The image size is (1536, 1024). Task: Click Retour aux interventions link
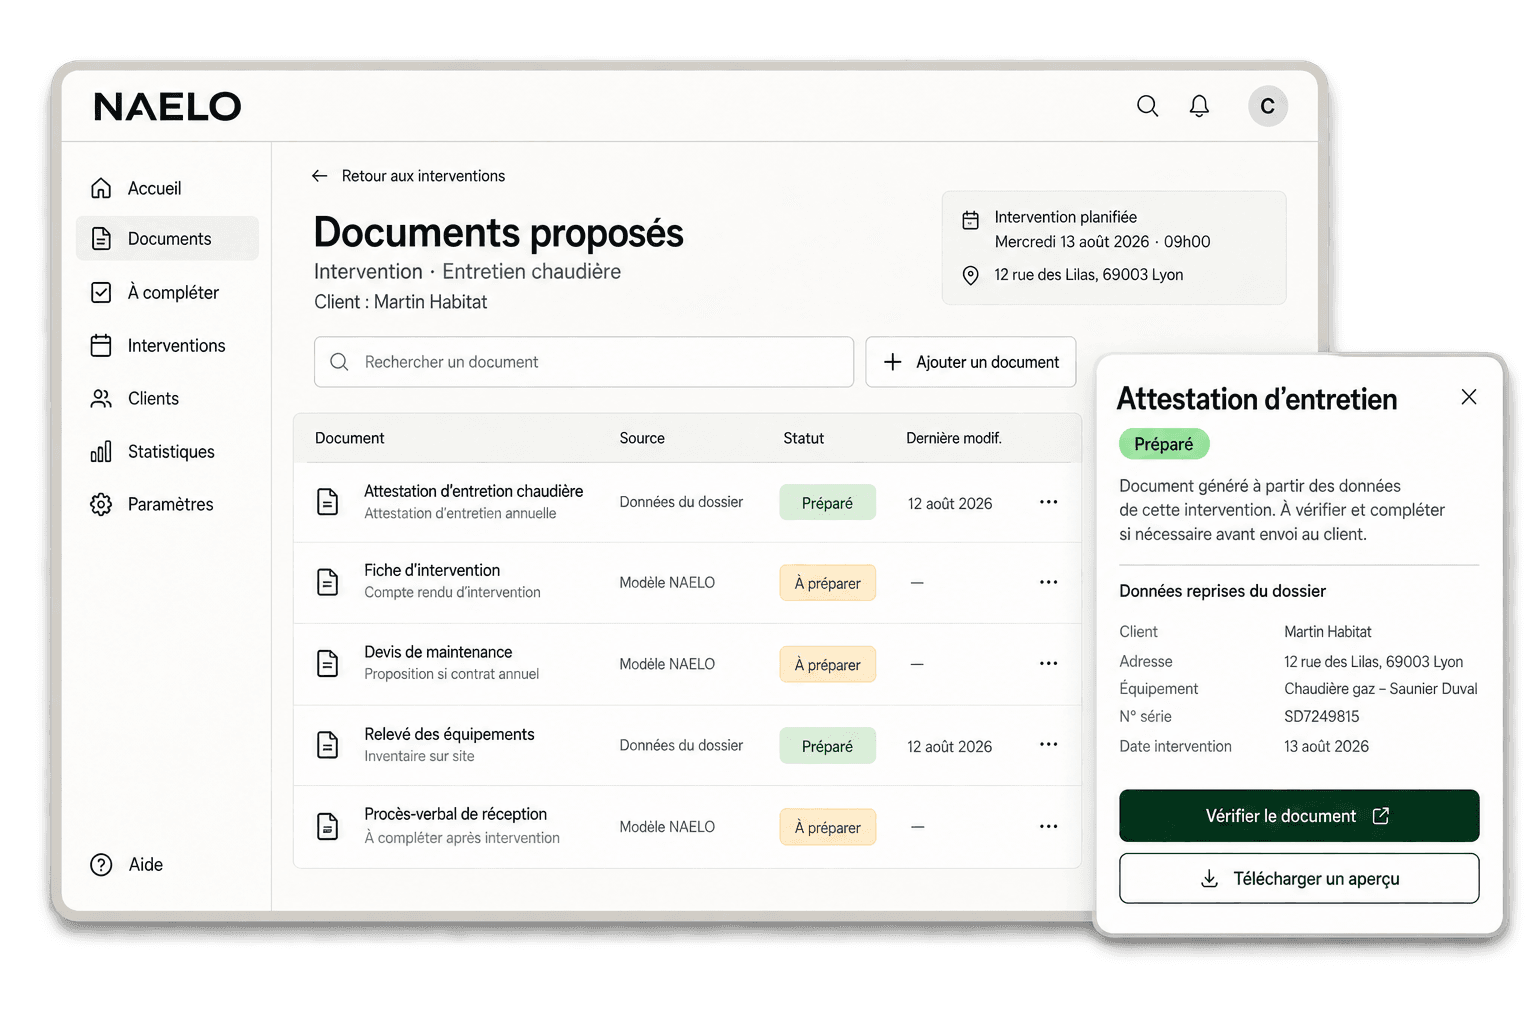(423, 176)
